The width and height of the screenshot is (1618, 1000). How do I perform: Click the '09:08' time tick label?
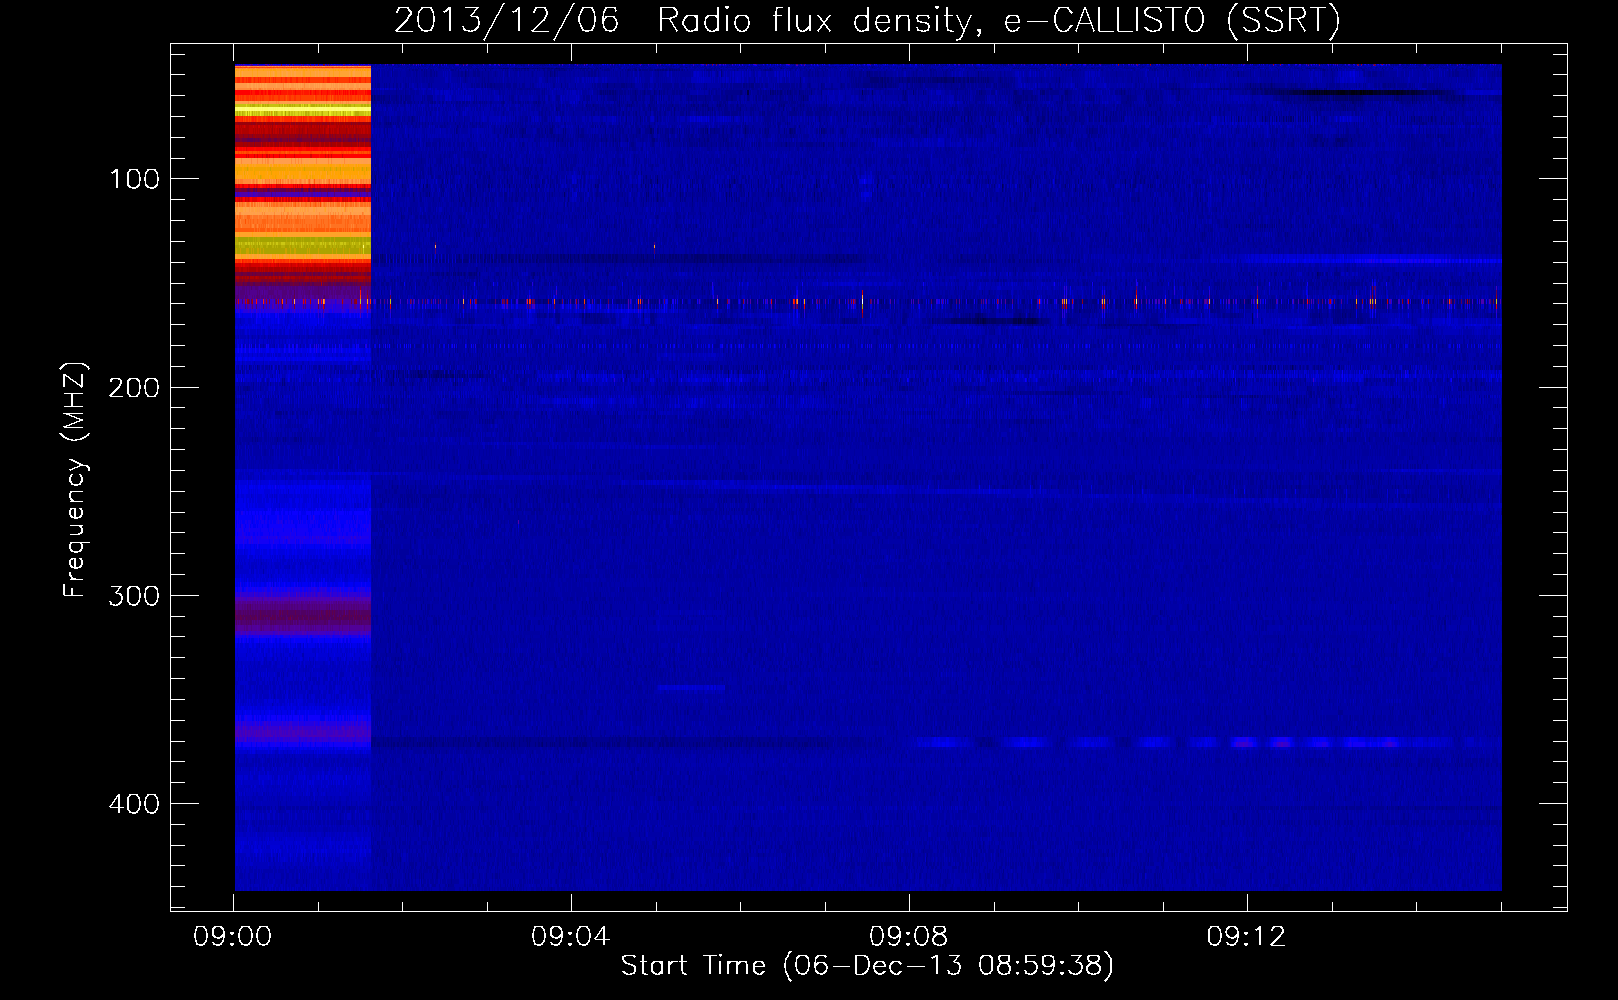point(909,937)
